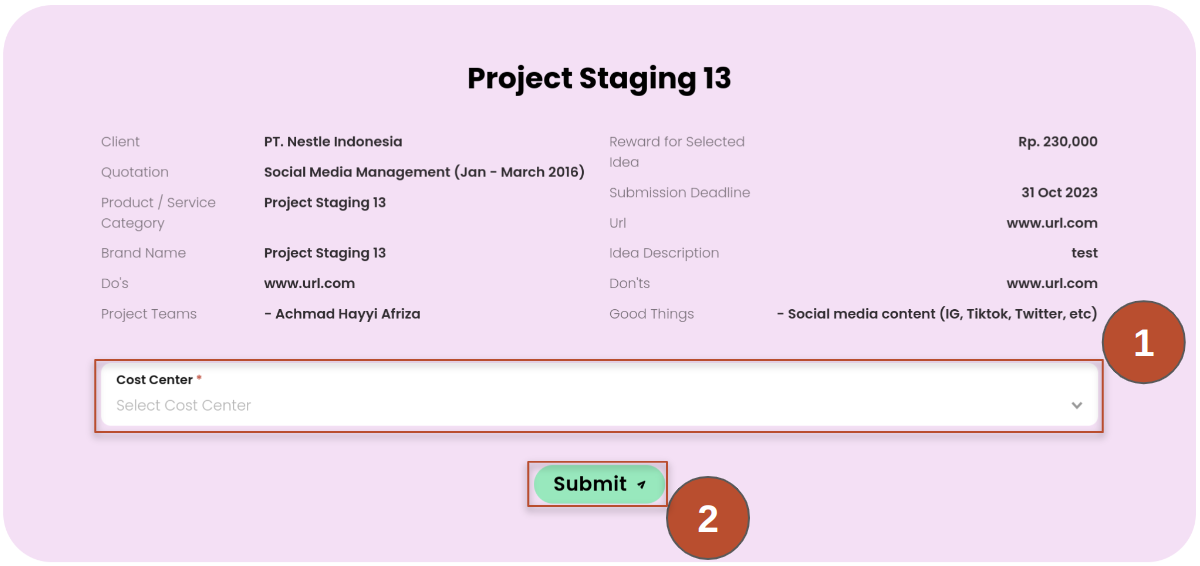Click the Social Media Management quotation text
Image resolution: width=1200 pixels, height=566 pixels.
pyautogui.click(x=424, y=172)
